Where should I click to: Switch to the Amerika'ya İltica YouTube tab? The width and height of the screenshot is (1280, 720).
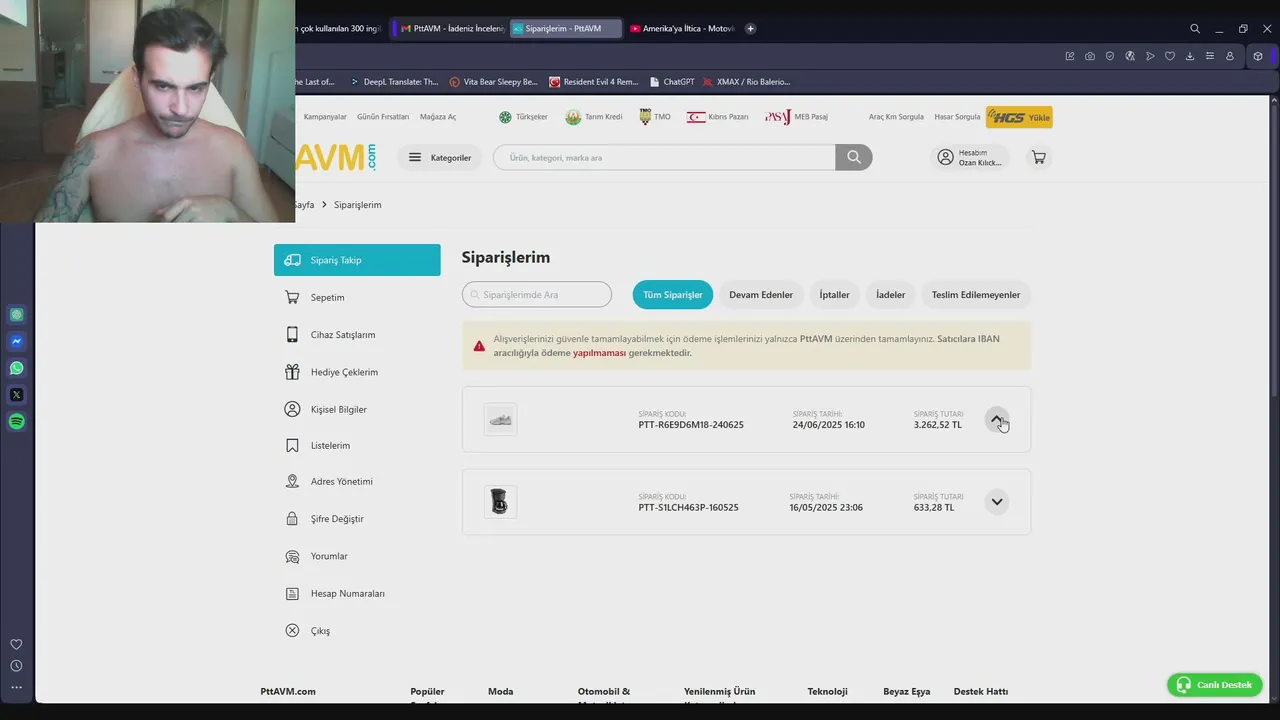[682, 29]
